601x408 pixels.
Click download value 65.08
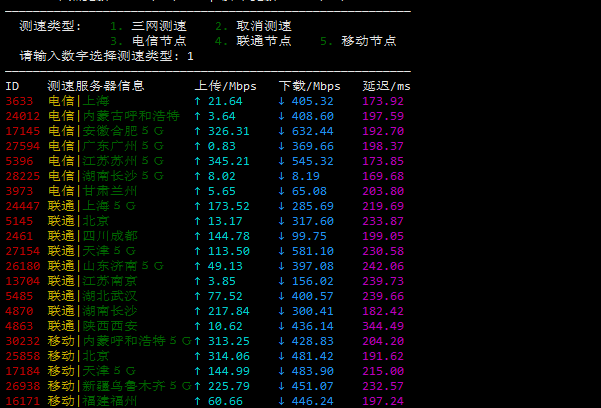pos(309,191)
